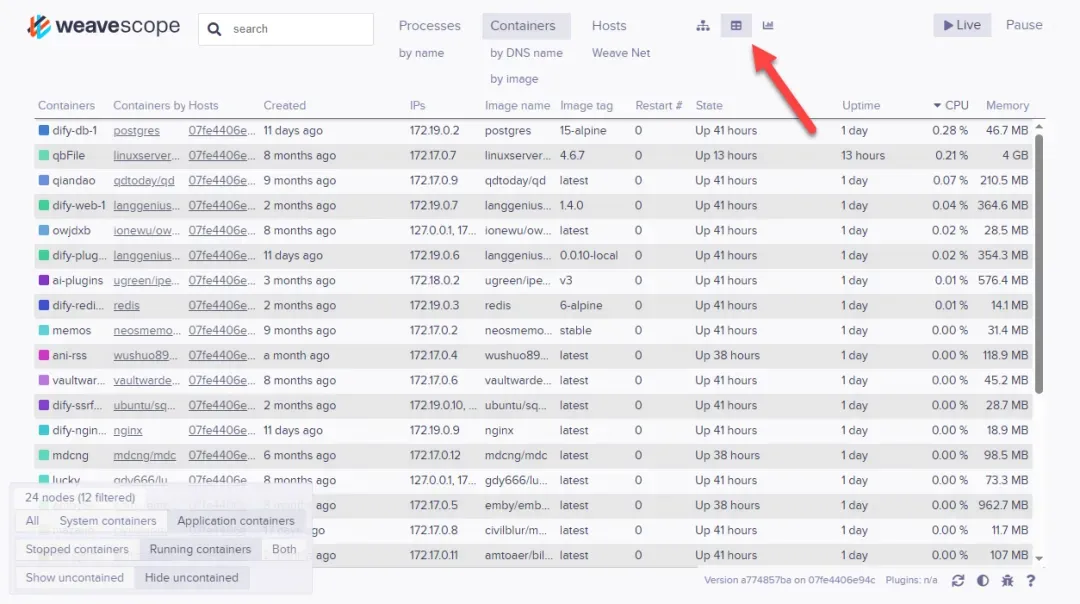
Task: Select Stopped containers filter
Action: tap(77, 549)
